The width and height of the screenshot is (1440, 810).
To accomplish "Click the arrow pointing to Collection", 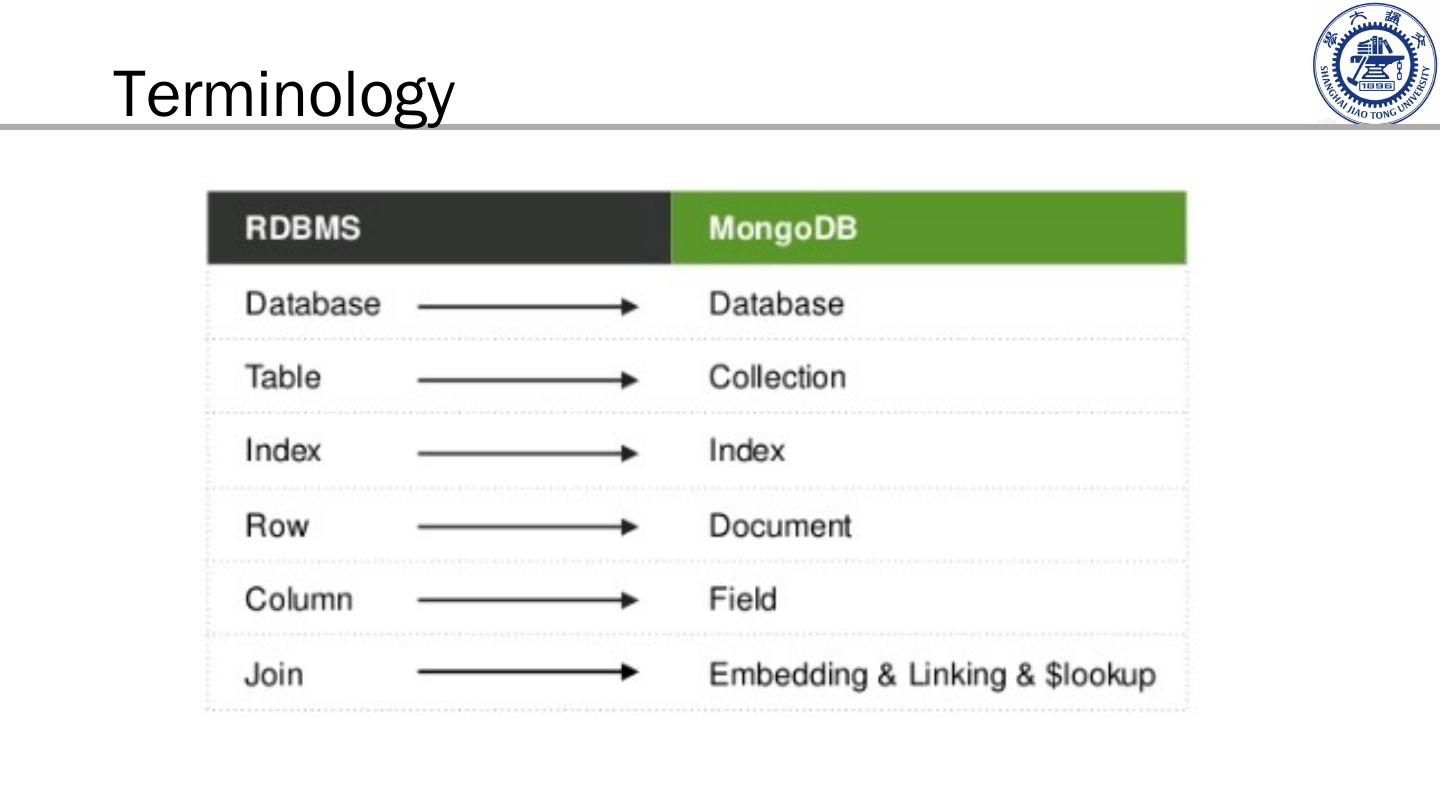I will point(527,379).
